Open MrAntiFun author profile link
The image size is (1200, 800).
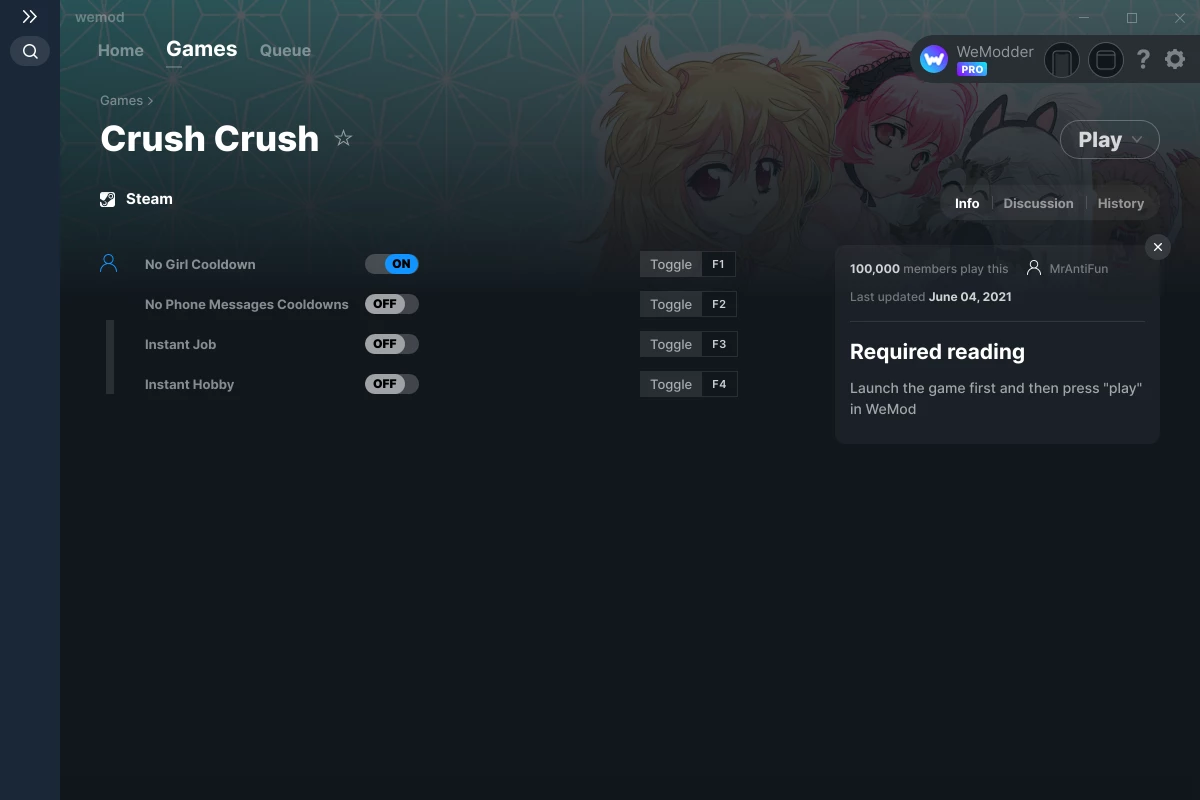click(x=1078, y=268)
